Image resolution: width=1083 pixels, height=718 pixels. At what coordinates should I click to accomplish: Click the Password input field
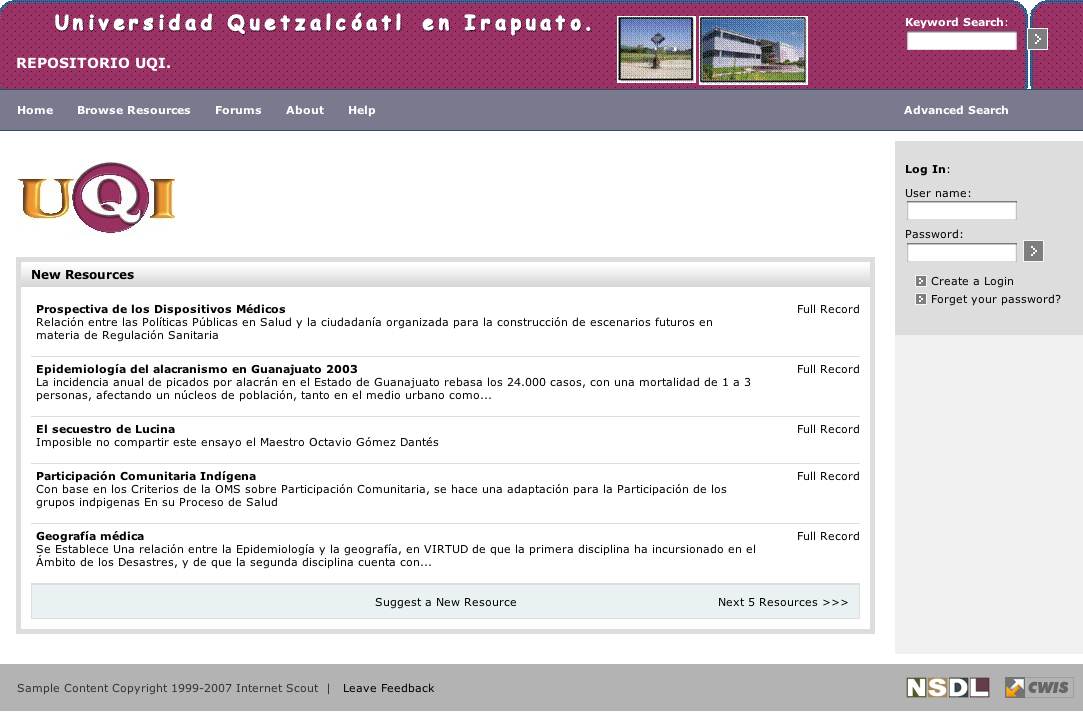(961, 252)
